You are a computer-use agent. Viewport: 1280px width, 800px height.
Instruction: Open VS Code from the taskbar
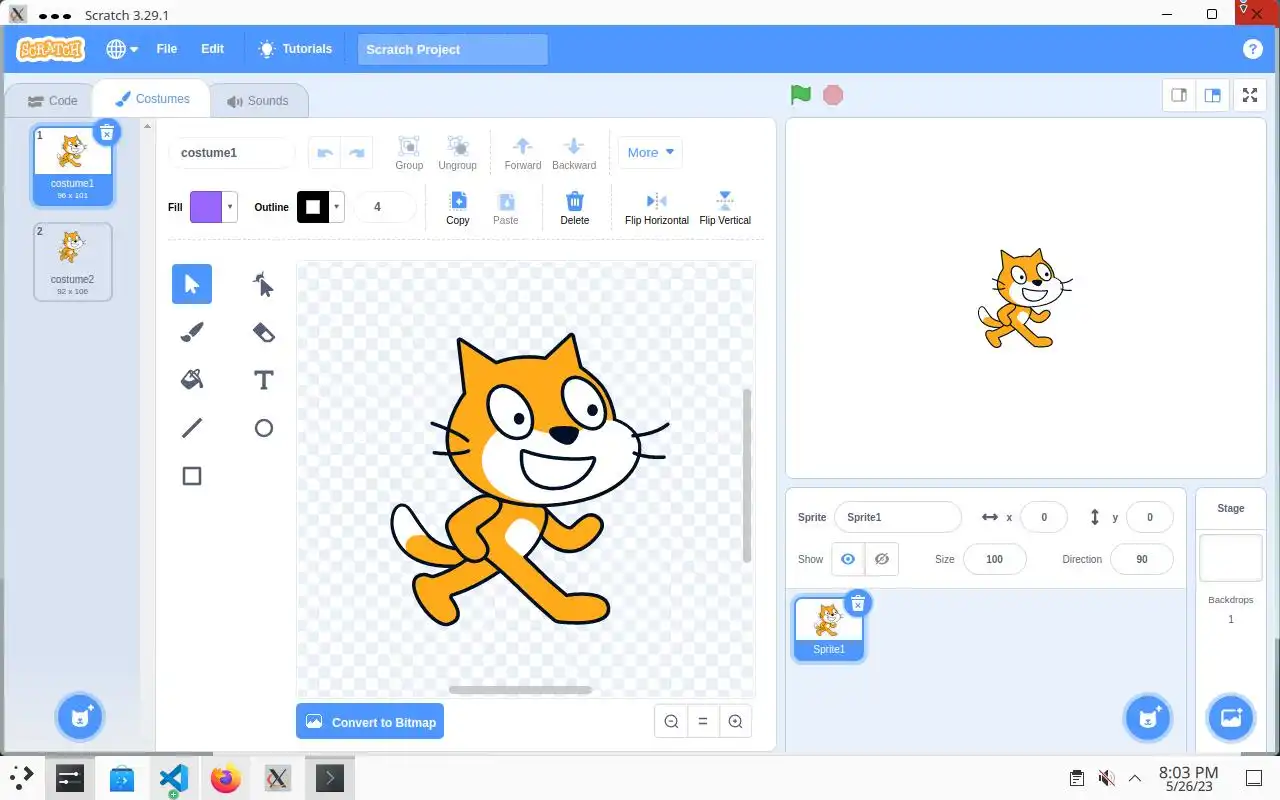(174, 778)
